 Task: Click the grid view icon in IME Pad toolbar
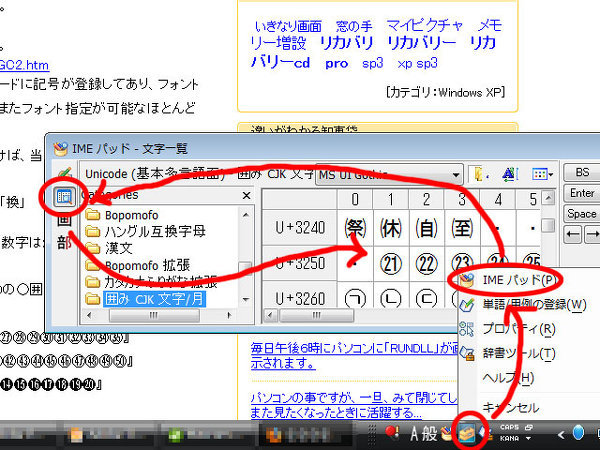540,174
